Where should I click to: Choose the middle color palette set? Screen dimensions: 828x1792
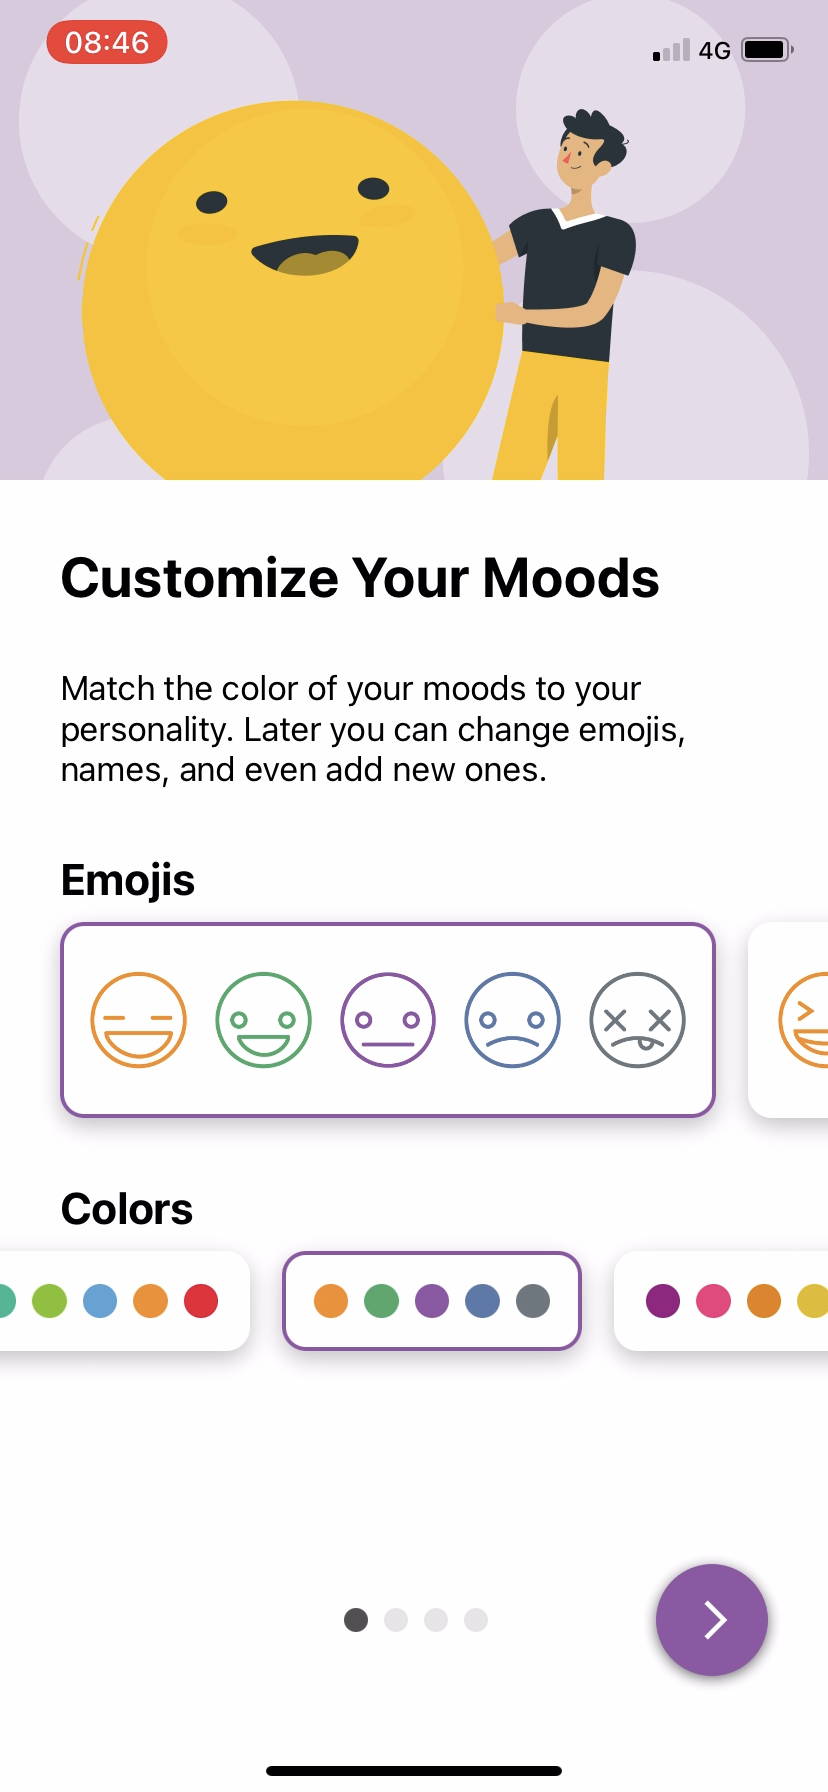(432, 1301)
